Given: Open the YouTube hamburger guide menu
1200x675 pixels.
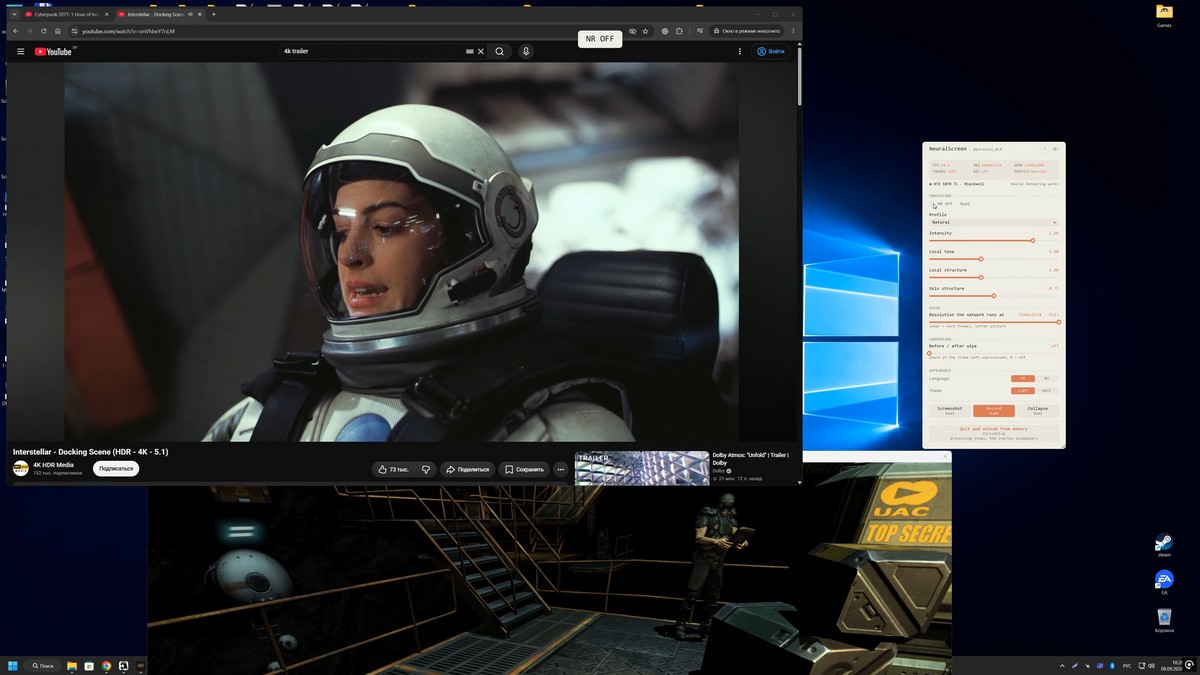Looking at the screenshot, I should coord(20,51).
